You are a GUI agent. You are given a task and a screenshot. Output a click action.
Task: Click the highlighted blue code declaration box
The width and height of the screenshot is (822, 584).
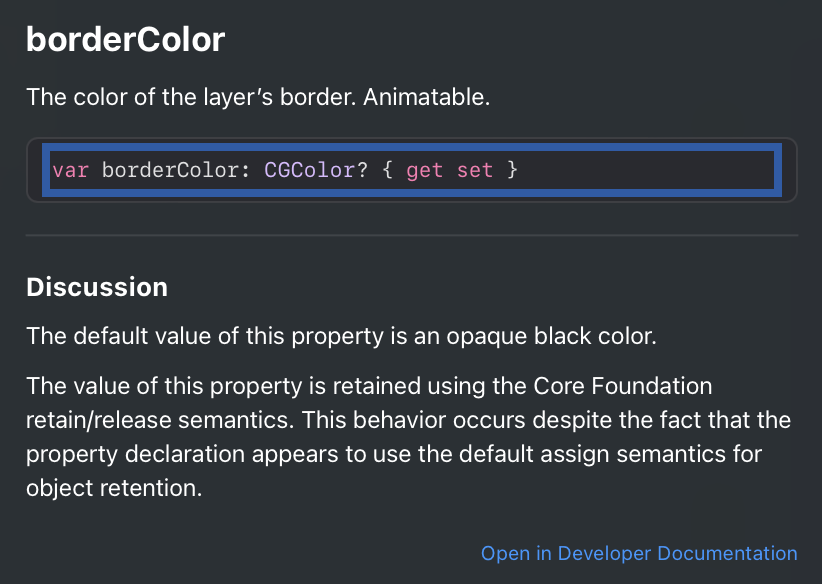[x=412, y=170]
